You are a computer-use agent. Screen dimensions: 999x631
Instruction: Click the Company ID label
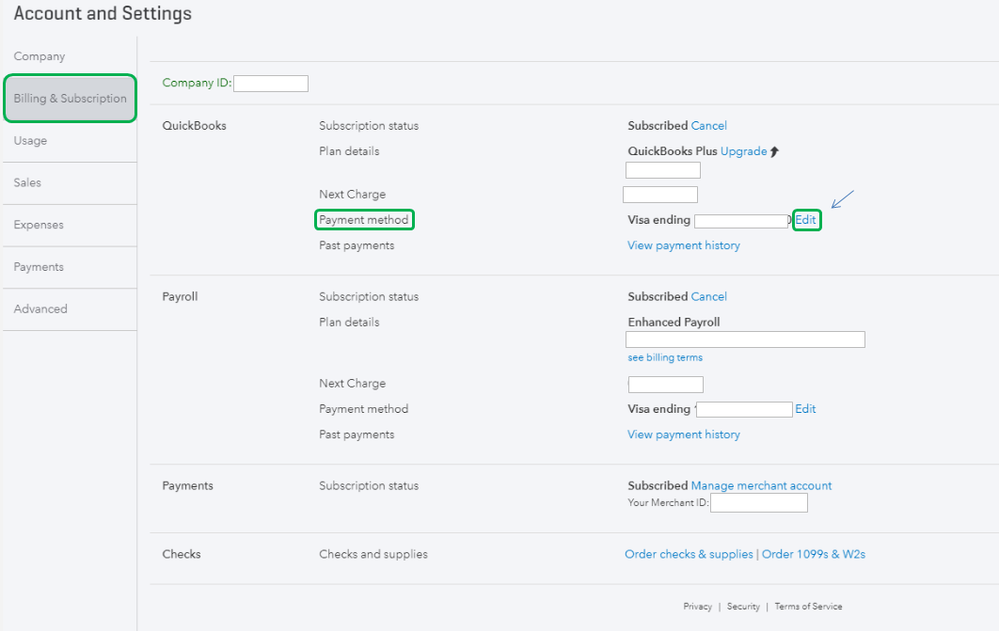point(197,83)
